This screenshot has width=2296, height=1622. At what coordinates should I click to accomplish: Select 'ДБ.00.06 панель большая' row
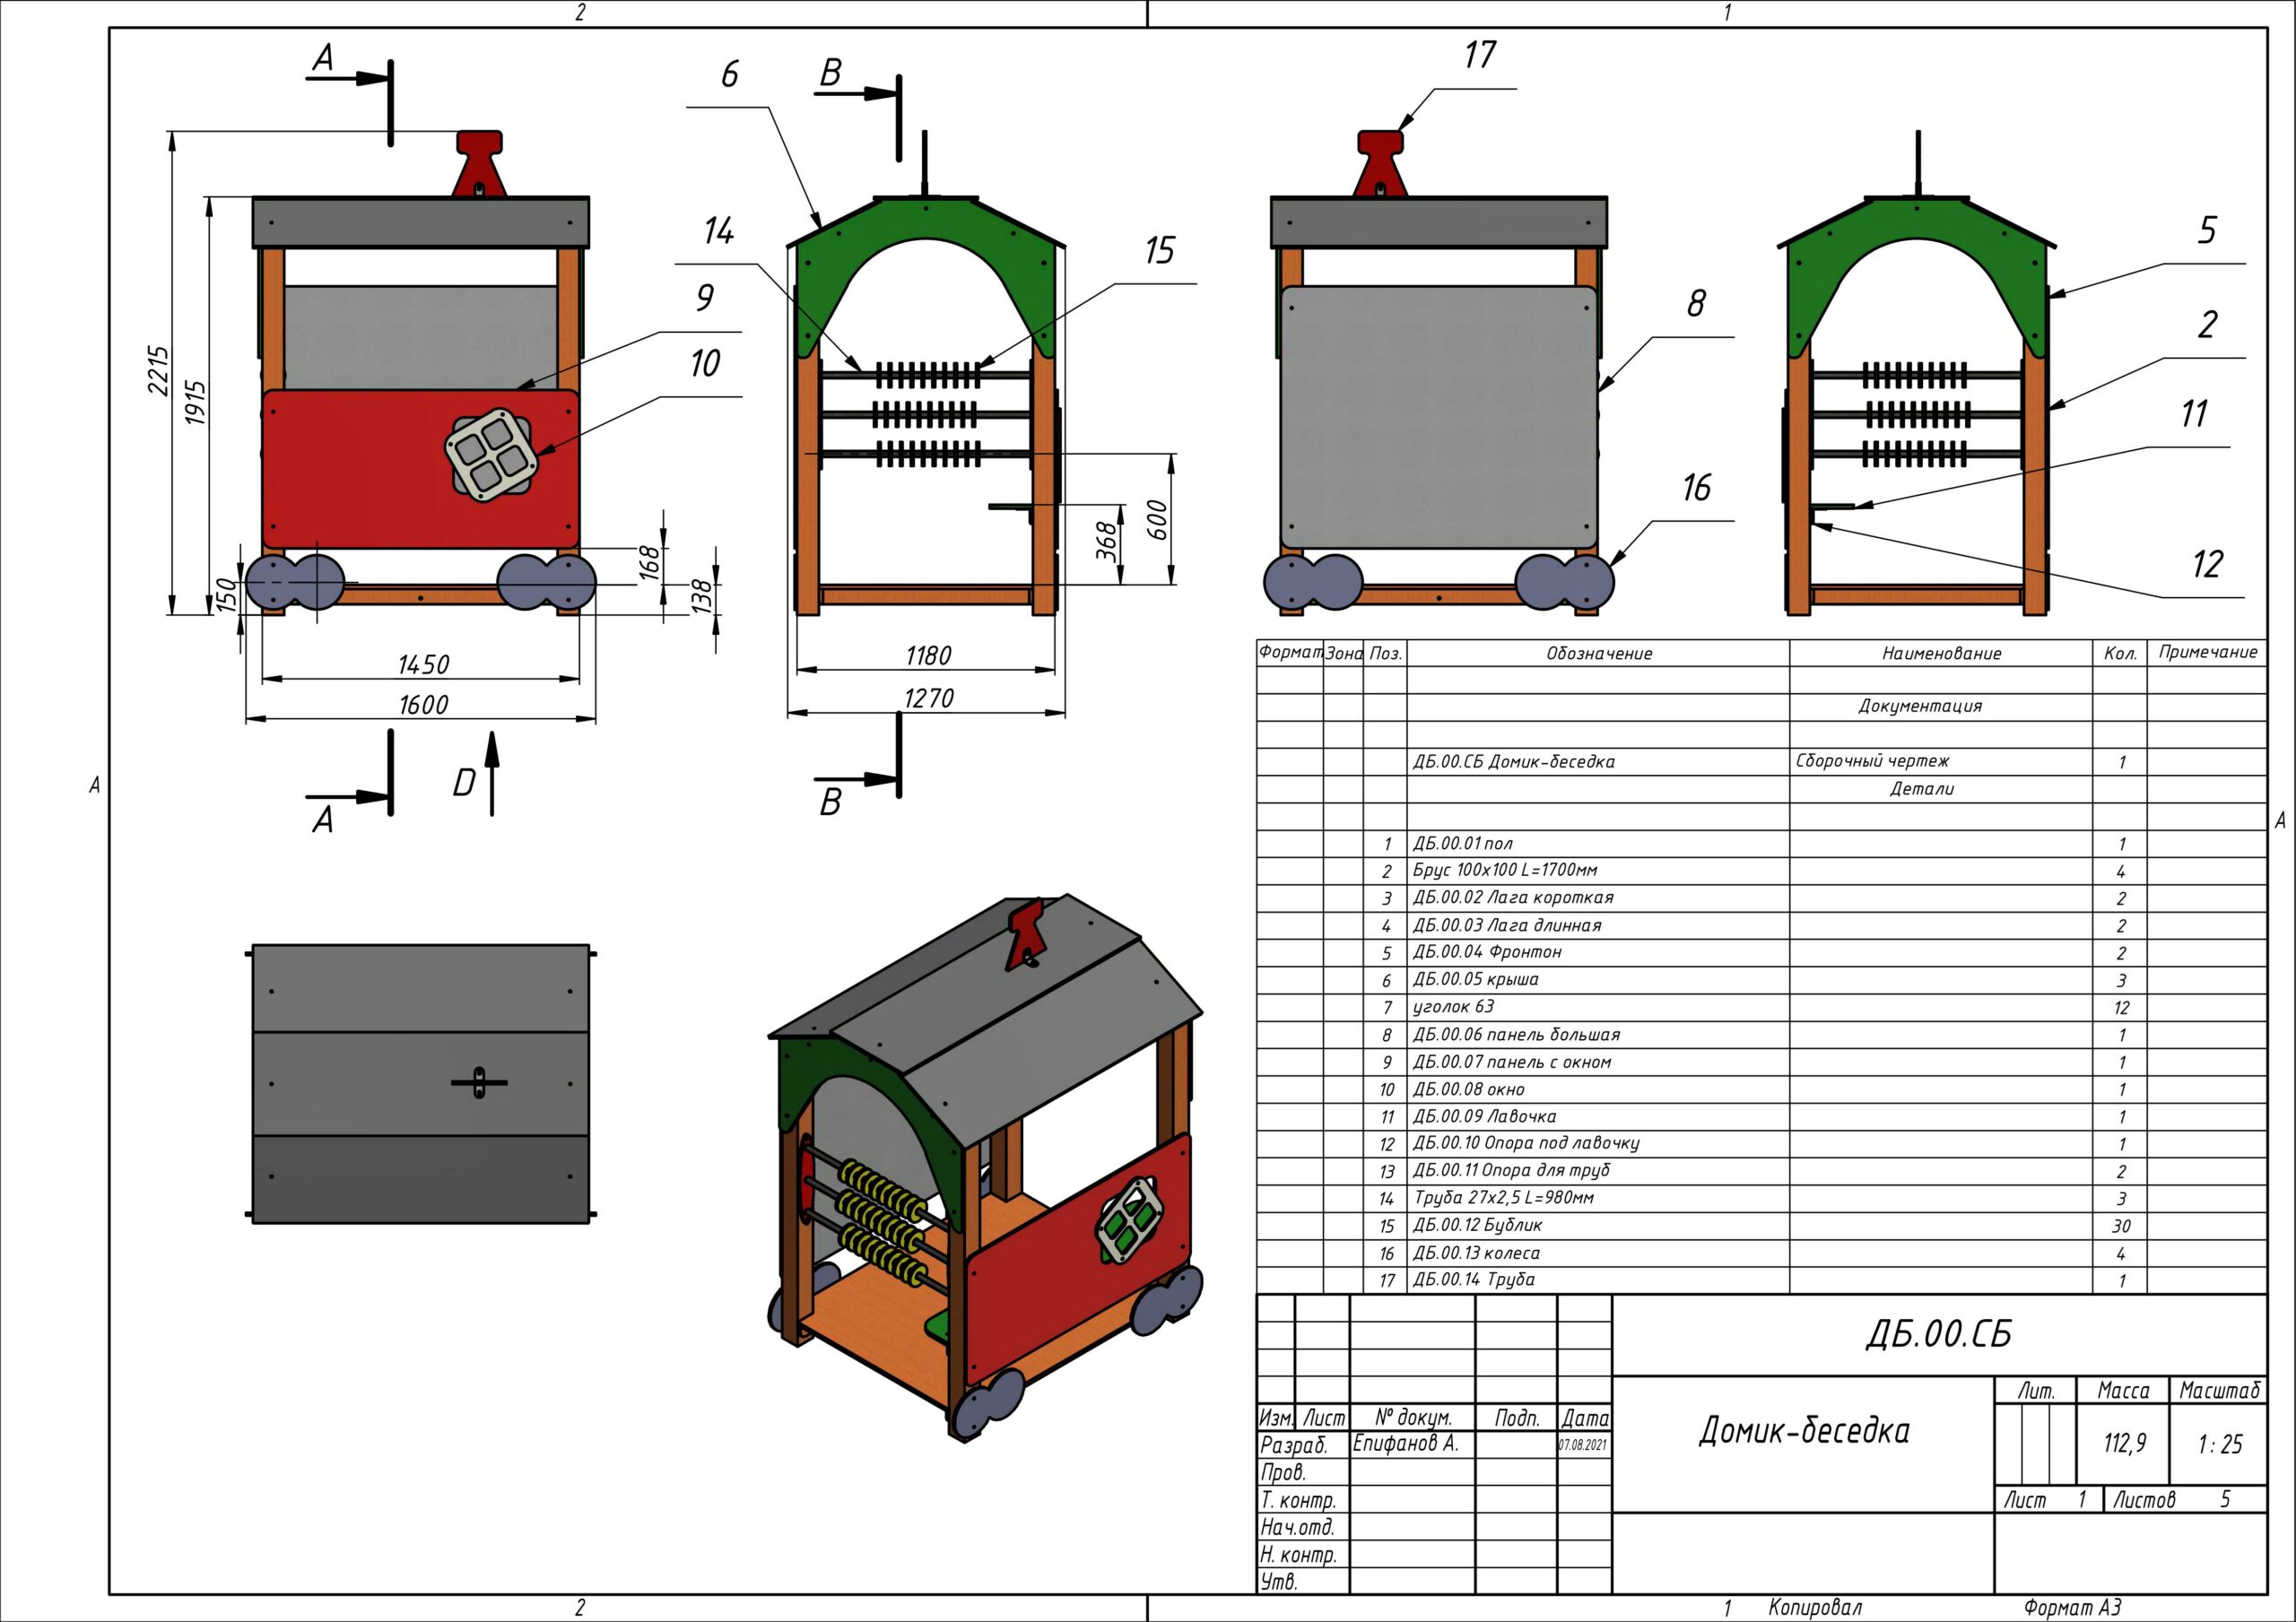pos(1761,1035)
